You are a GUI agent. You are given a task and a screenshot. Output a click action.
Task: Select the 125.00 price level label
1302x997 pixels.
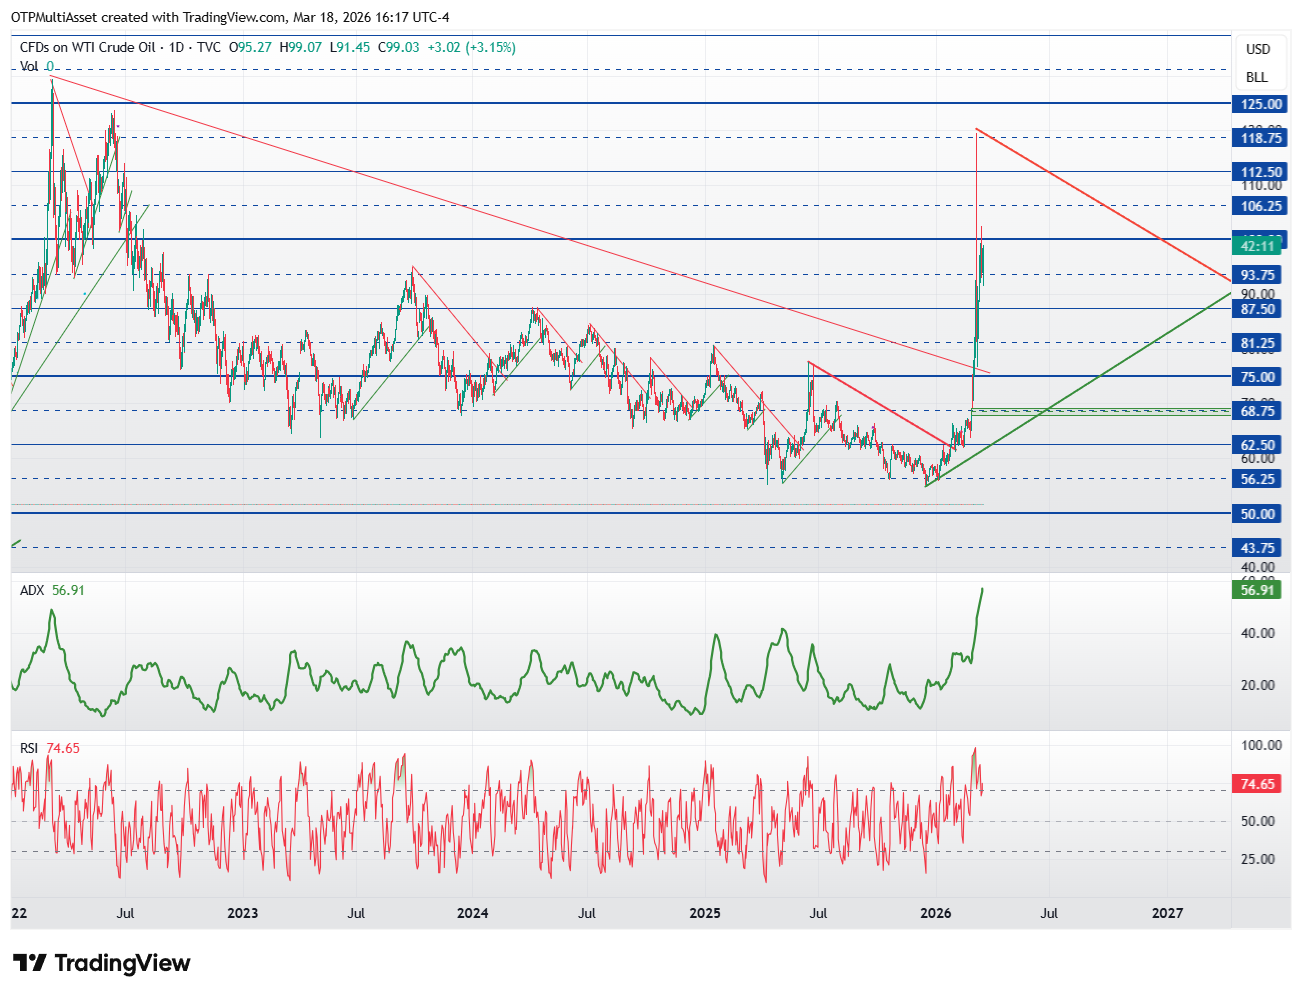[x=1259, y=104]
